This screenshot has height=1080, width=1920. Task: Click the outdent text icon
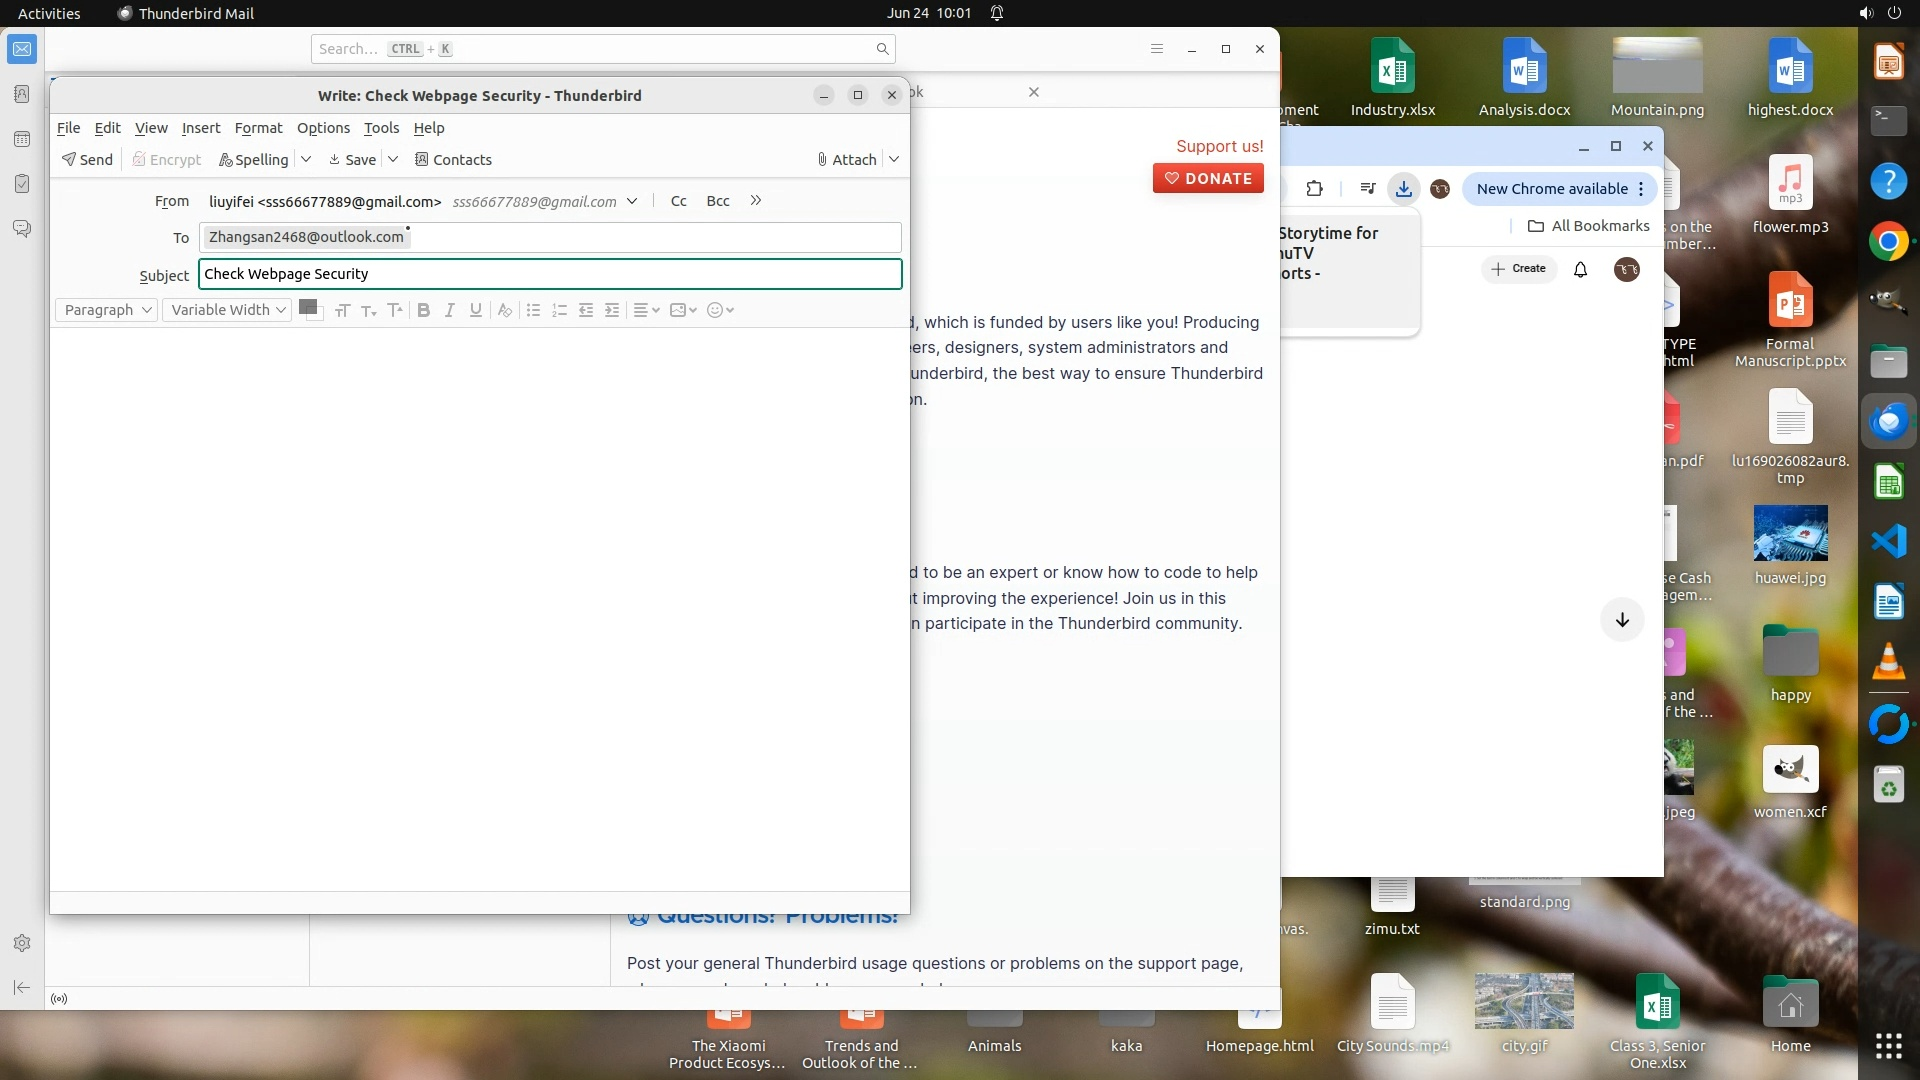click(586, 310)
